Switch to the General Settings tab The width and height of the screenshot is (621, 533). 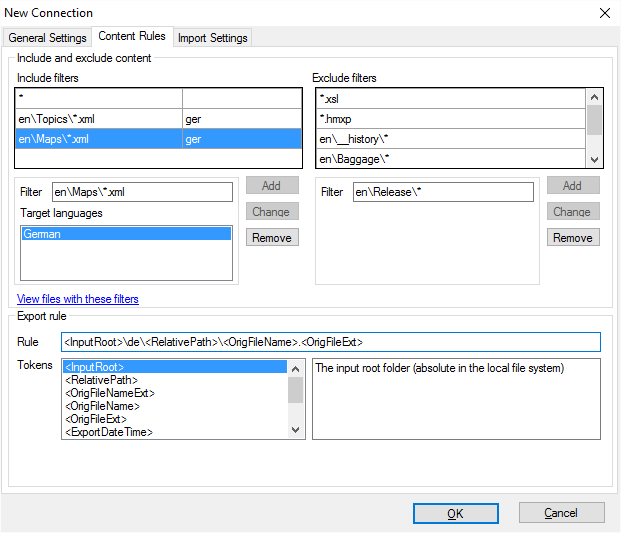(x=48, y=38)
